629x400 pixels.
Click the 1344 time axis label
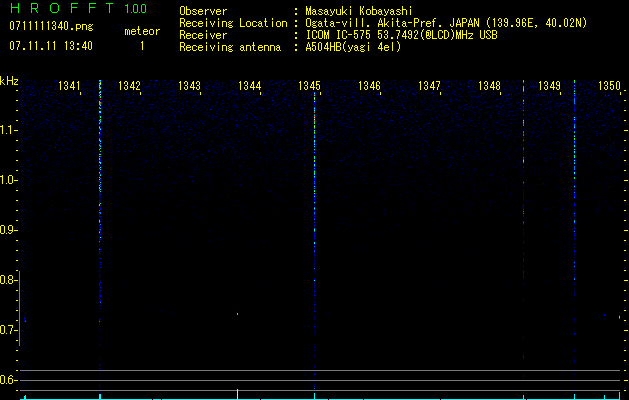(x=250, y=86)
